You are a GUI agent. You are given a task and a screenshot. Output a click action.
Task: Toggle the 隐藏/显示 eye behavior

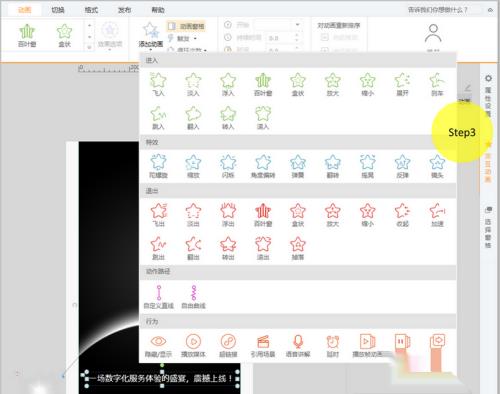click(158, 345)
